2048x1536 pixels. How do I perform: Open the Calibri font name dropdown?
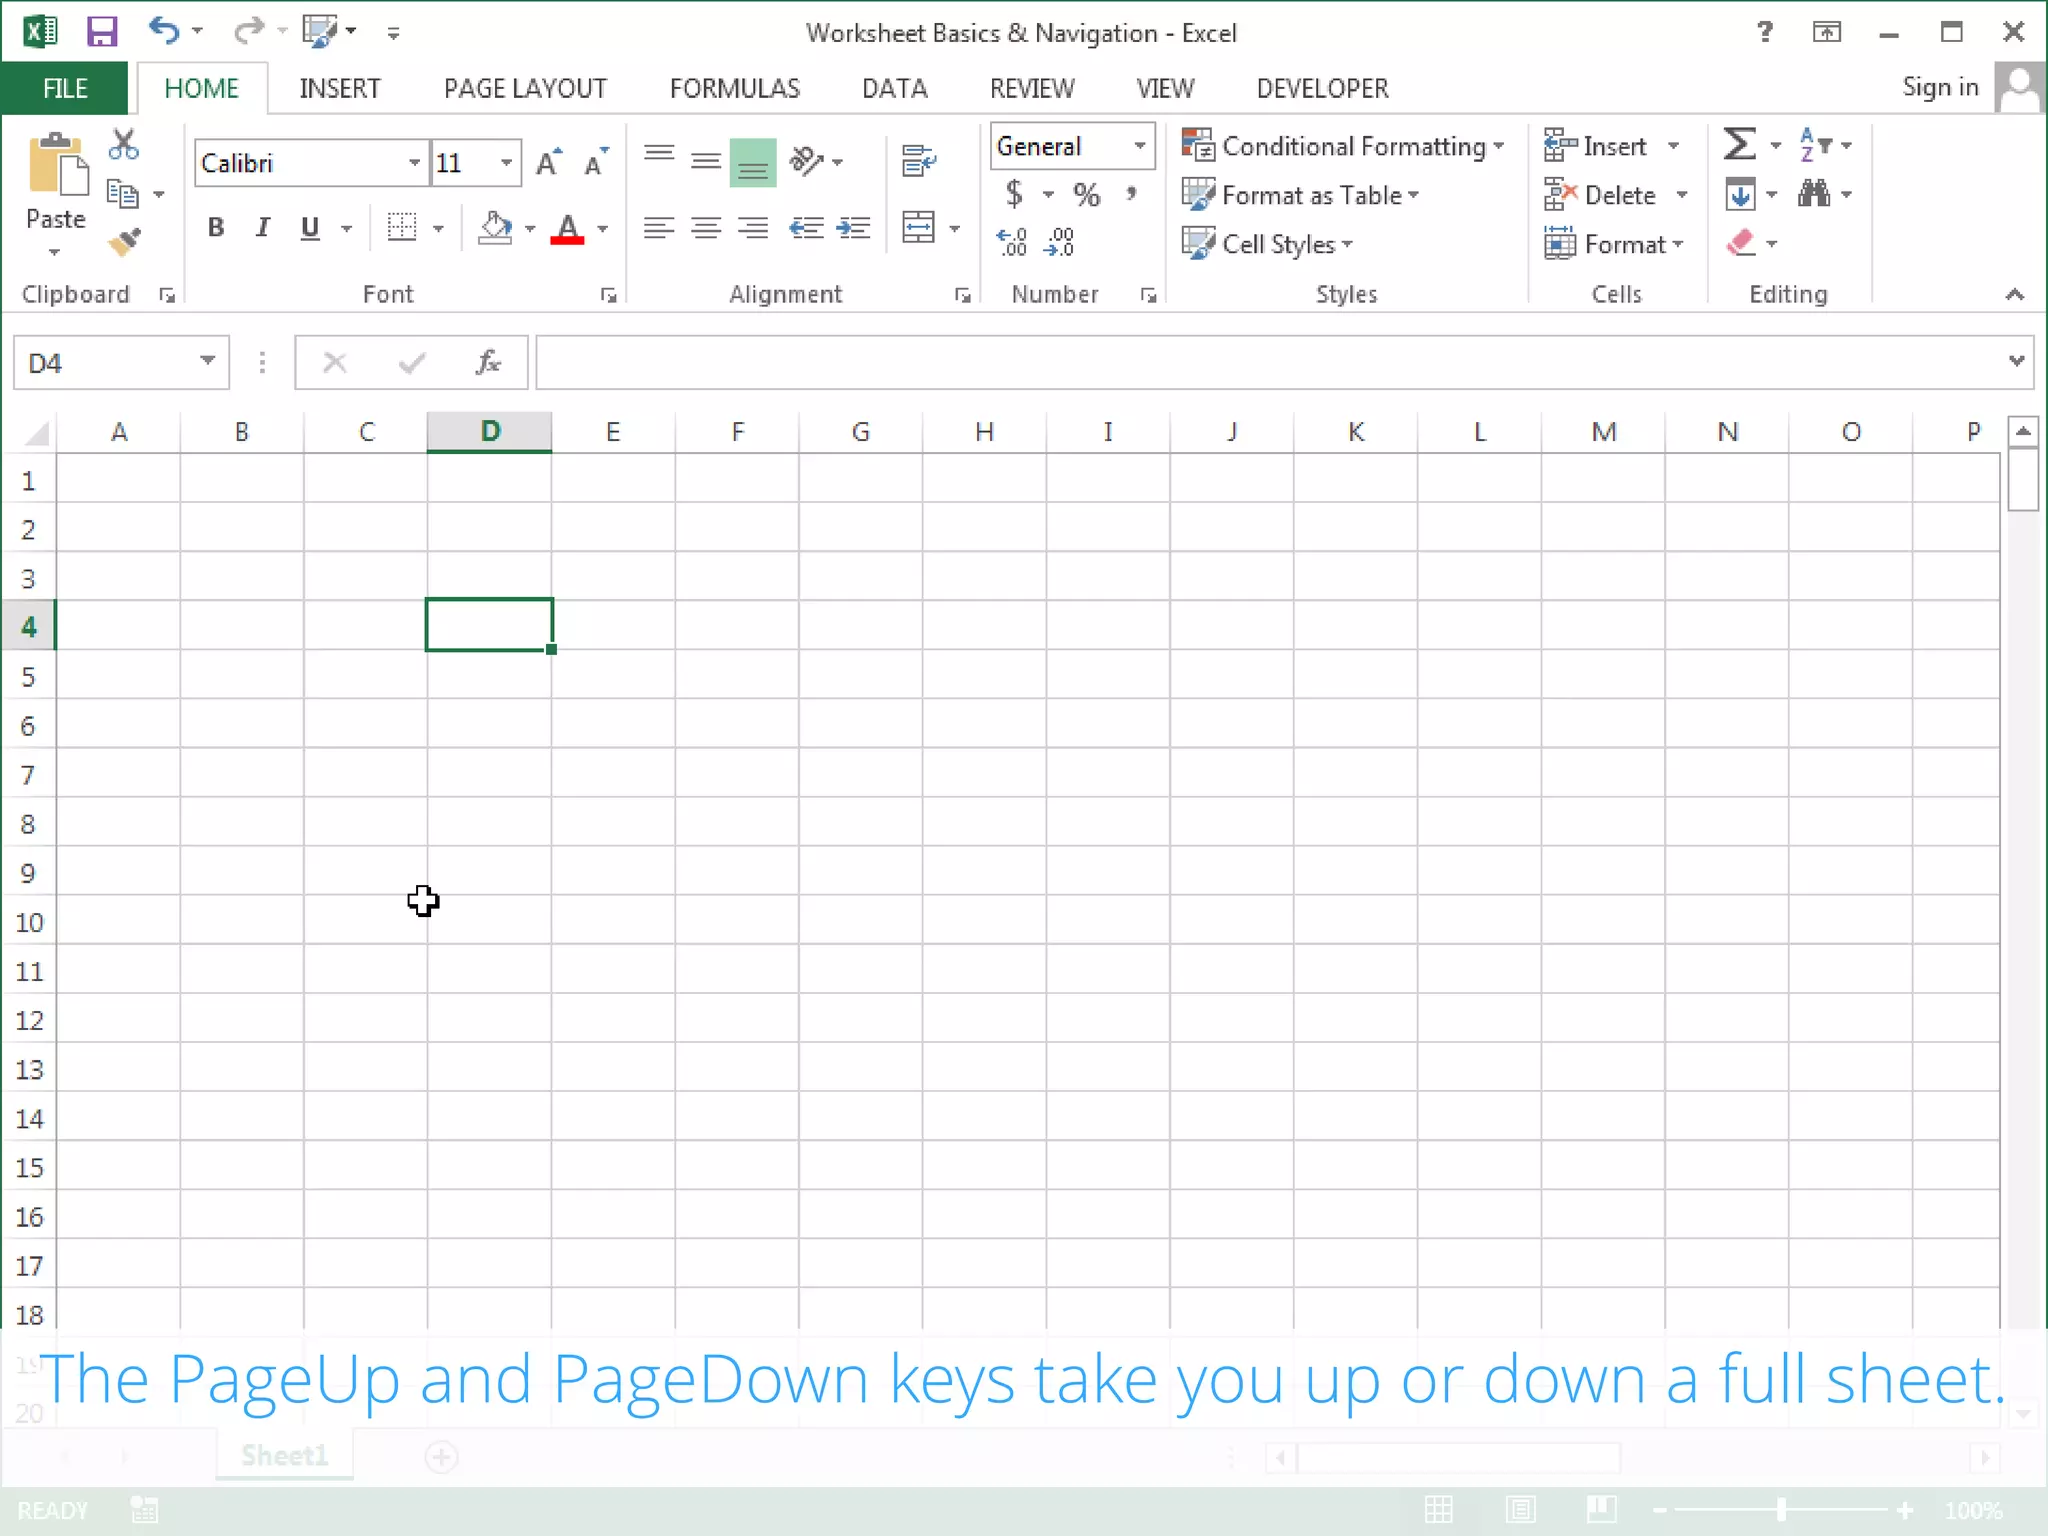pos(414,163)
